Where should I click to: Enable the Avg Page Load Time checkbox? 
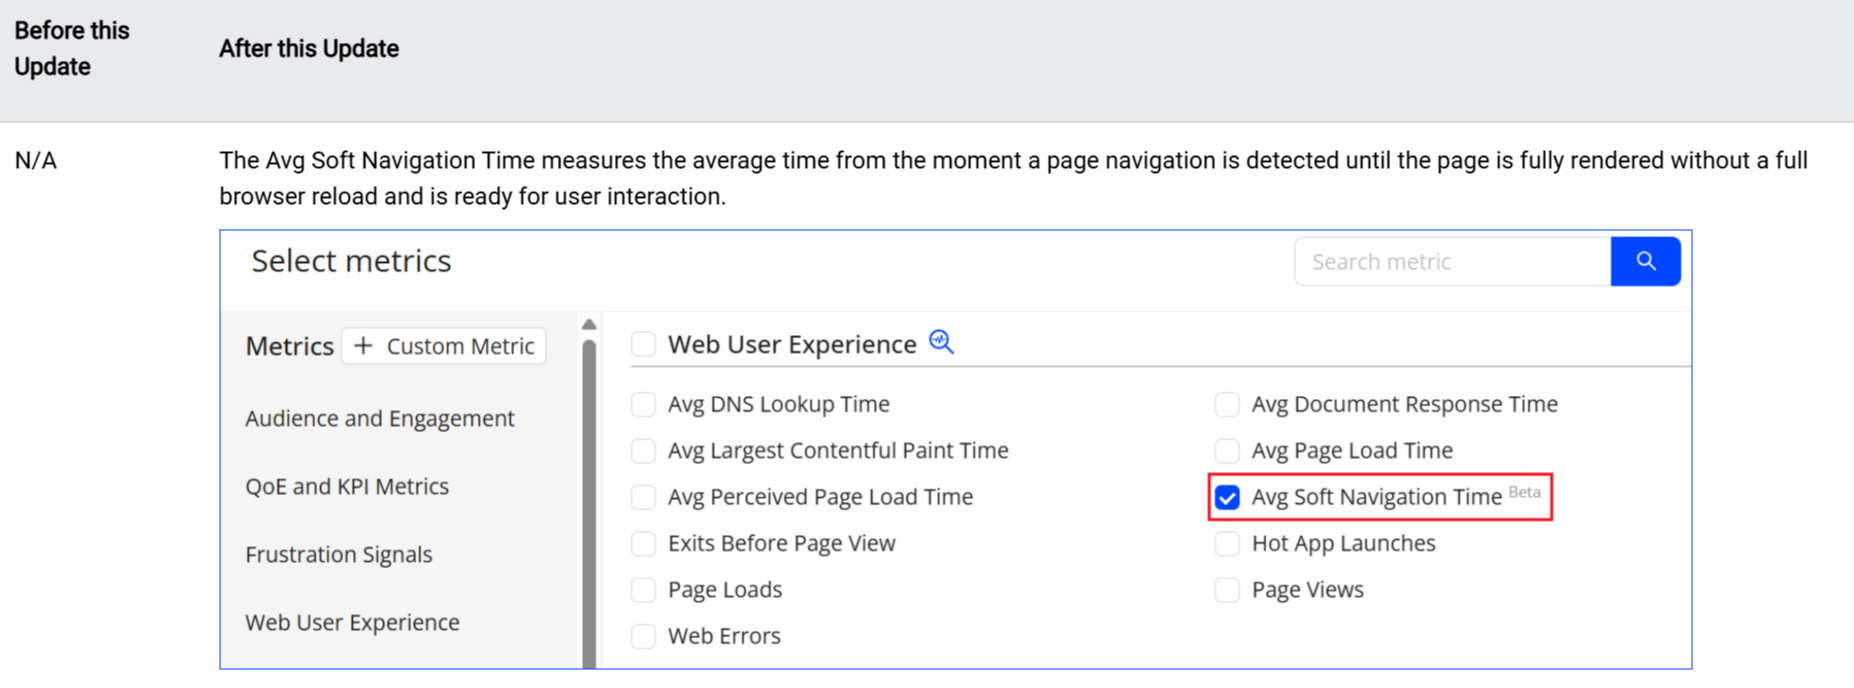coord(1227,451)
